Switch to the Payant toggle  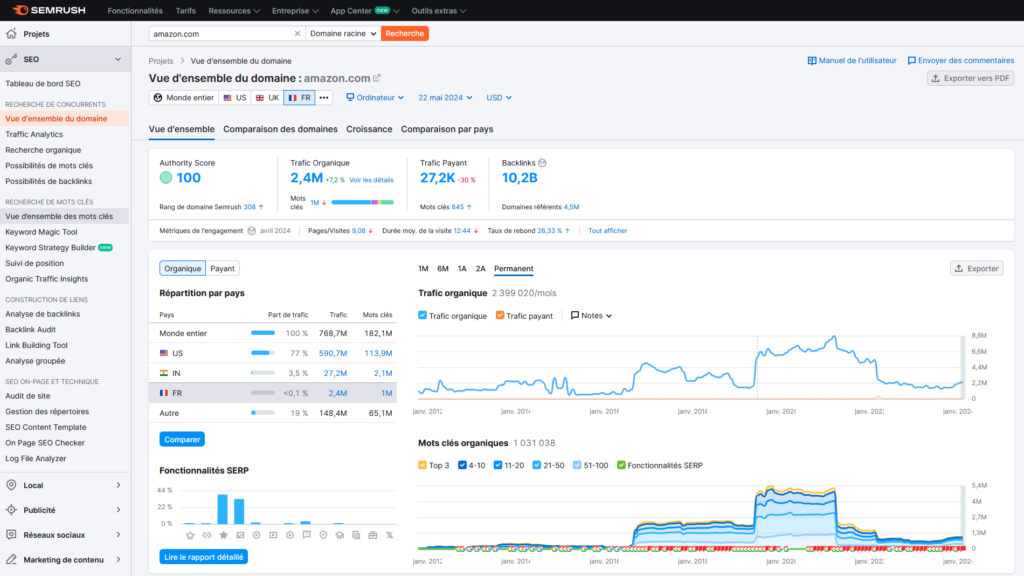pyautogui.click(x=222, y=268)
